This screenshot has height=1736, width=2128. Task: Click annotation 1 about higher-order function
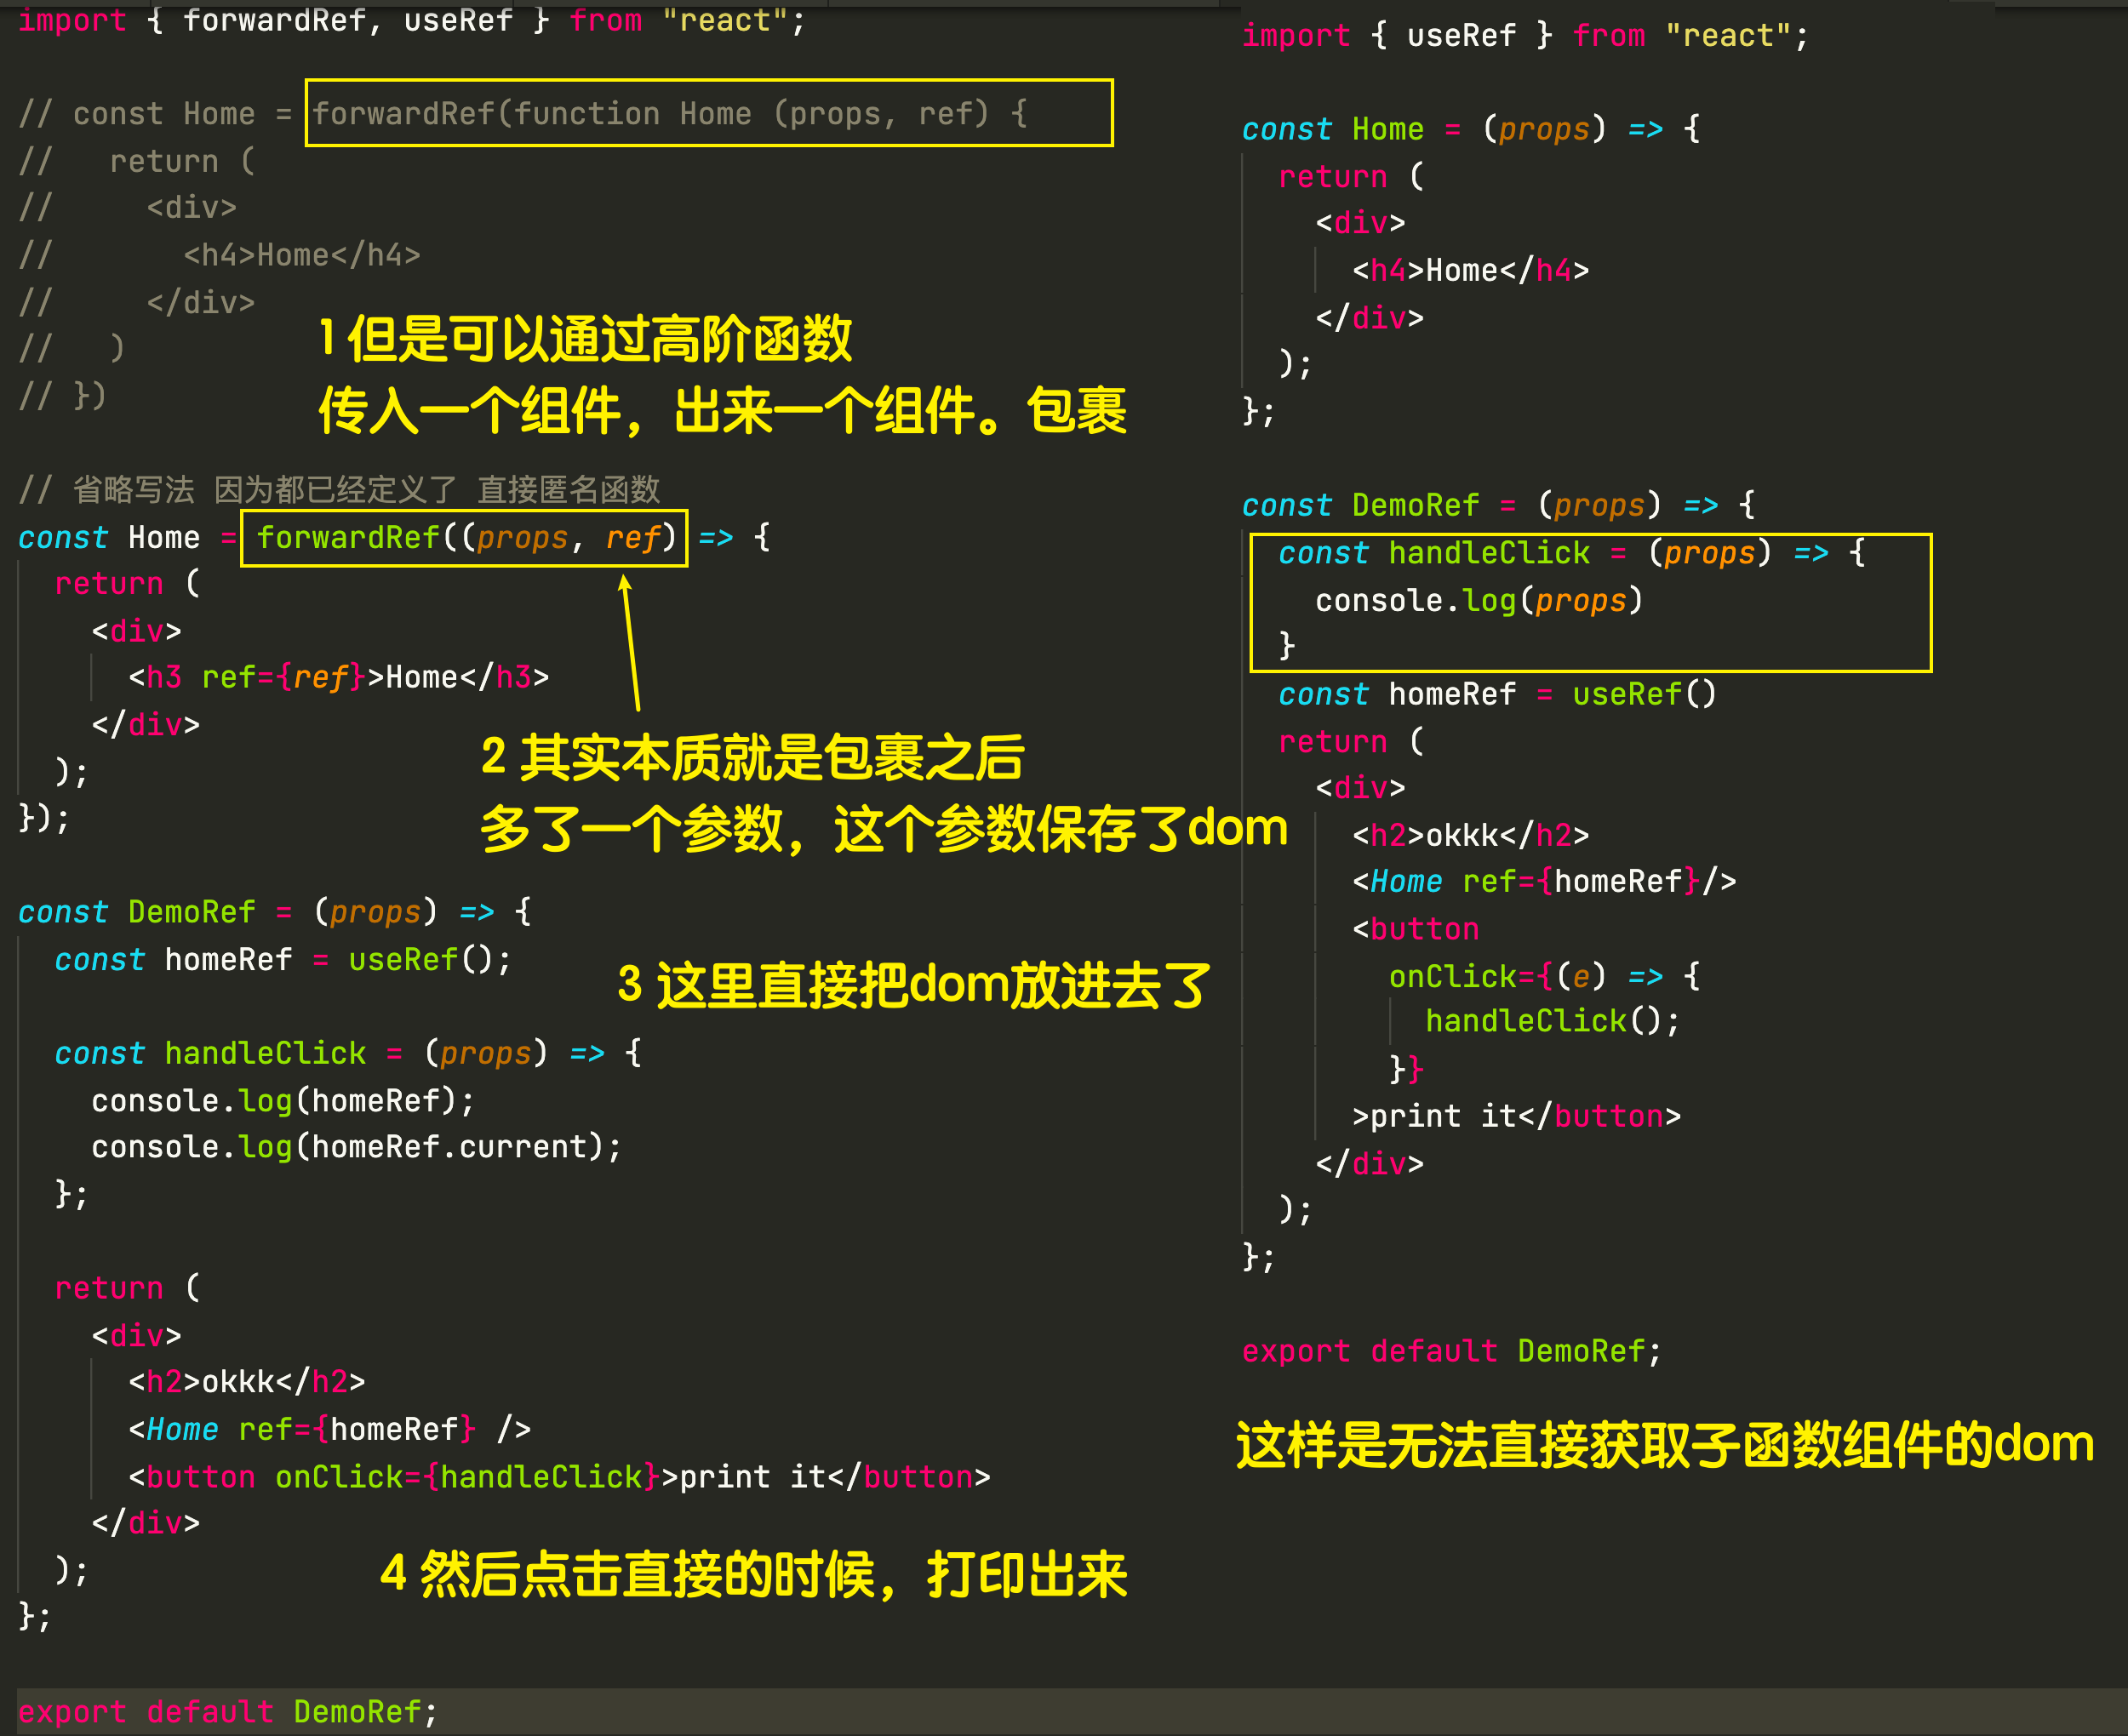pos(585,340)
